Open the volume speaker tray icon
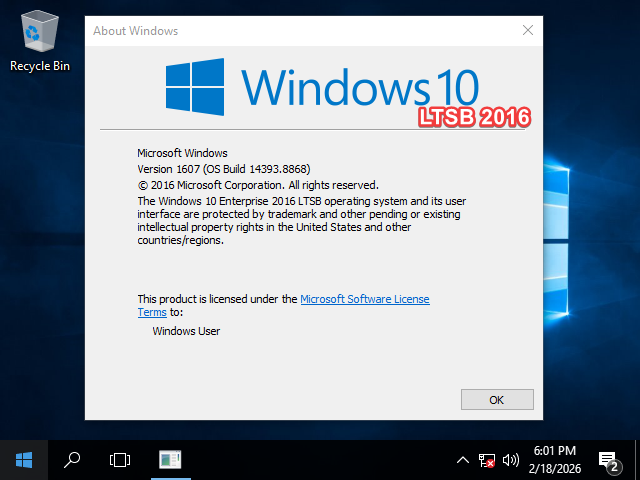This screenshot has width=640, height=480. tap(511, 460)
